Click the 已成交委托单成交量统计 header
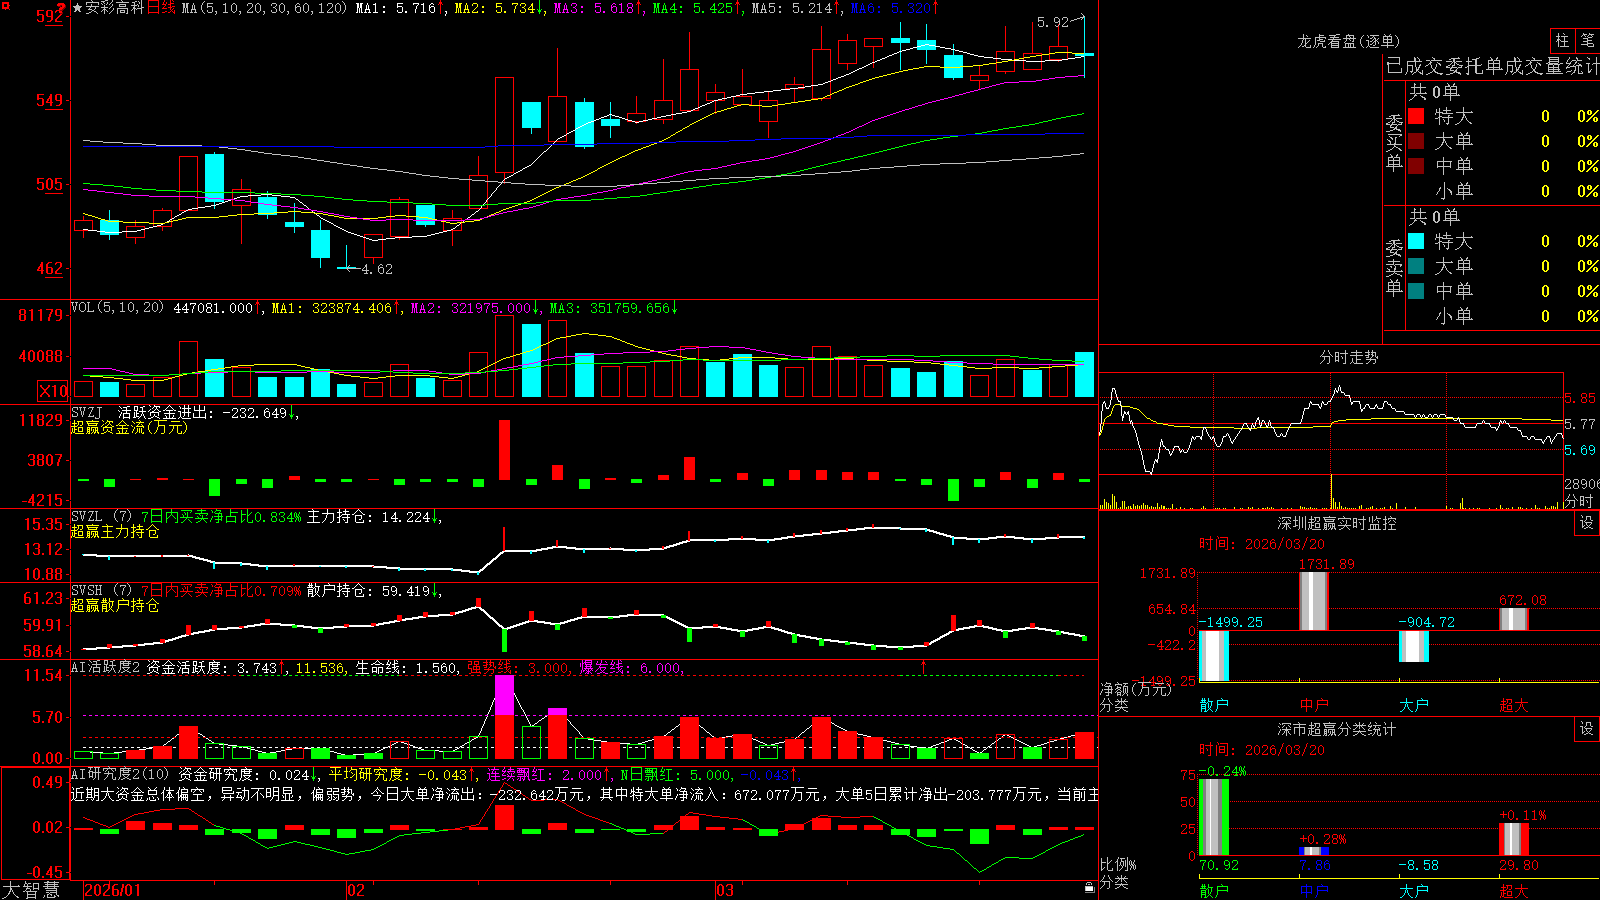 coord(1492,66)
